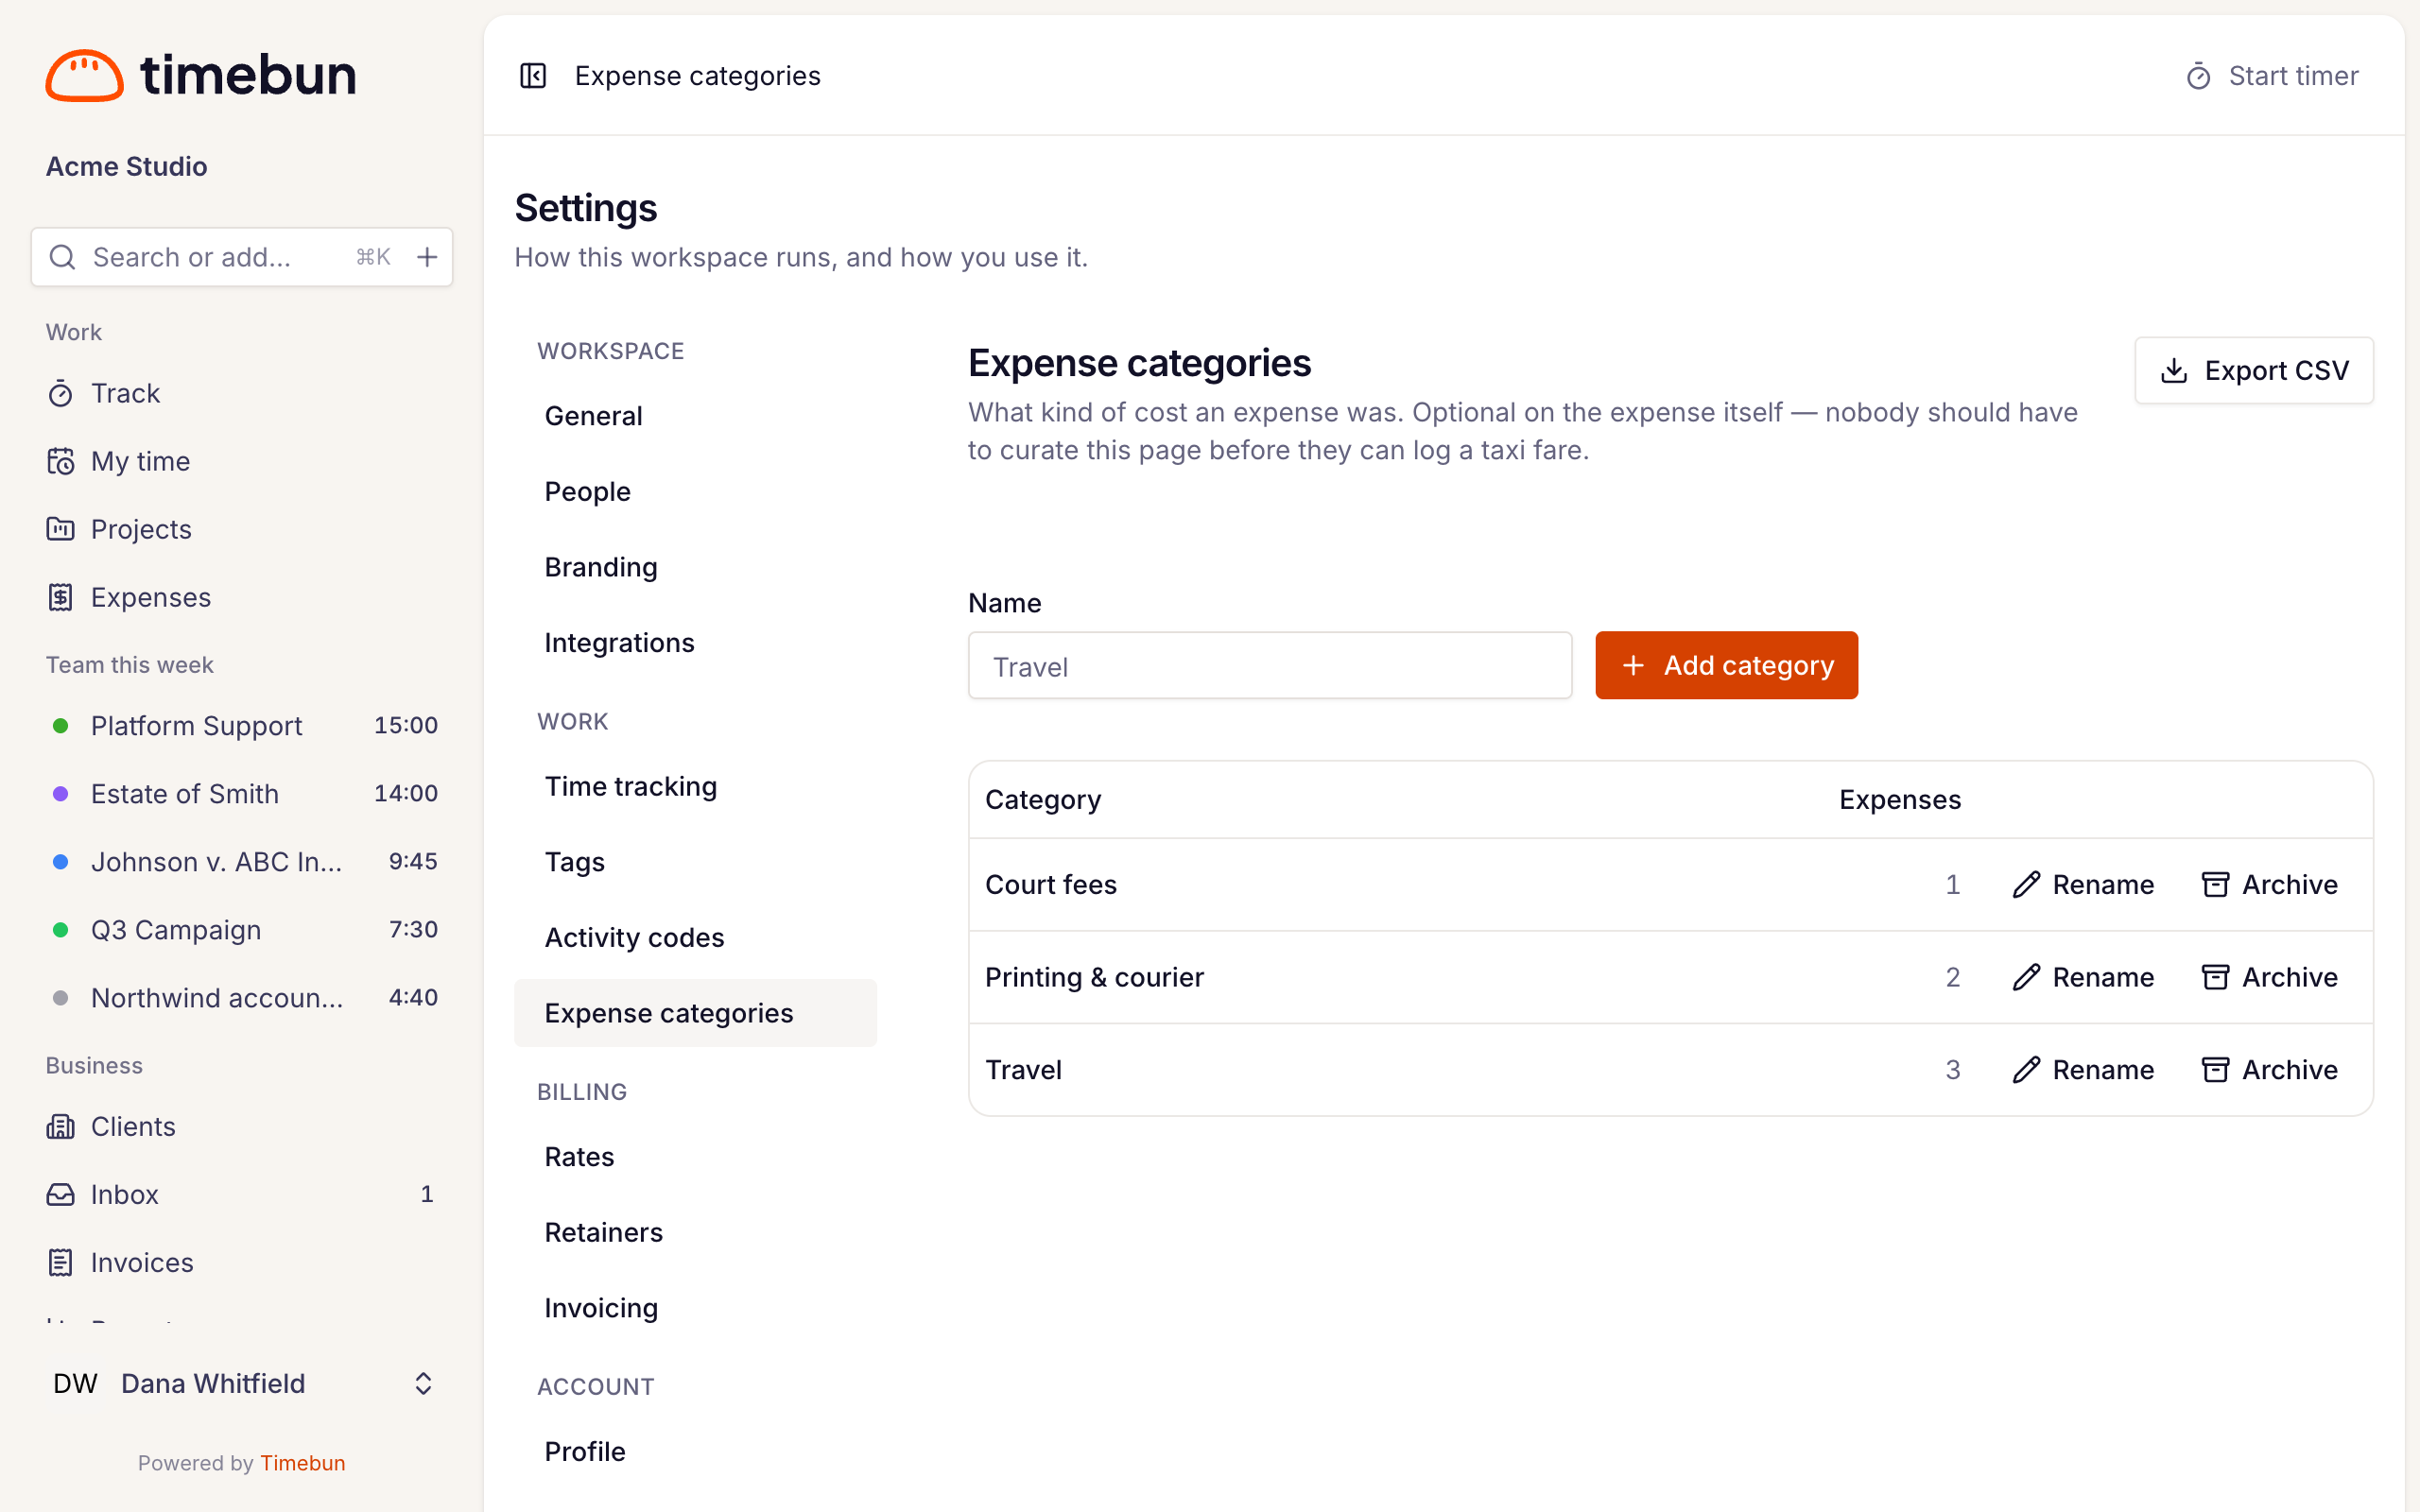The height and width of the screenshot is (1512, 2420).
Task: Open Profile settings
Action: pos(695,1451)
